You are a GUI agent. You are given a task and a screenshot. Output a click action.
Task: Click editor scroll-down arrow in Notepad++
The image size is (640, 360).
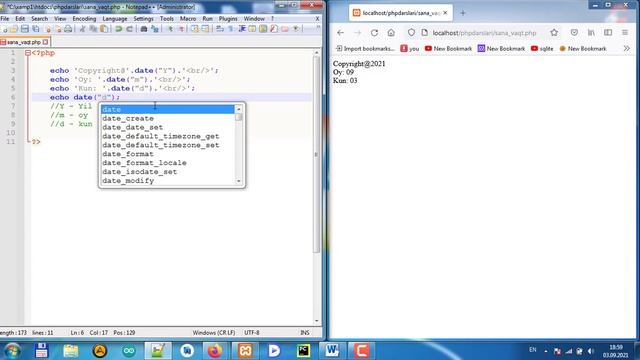point(316,321)
